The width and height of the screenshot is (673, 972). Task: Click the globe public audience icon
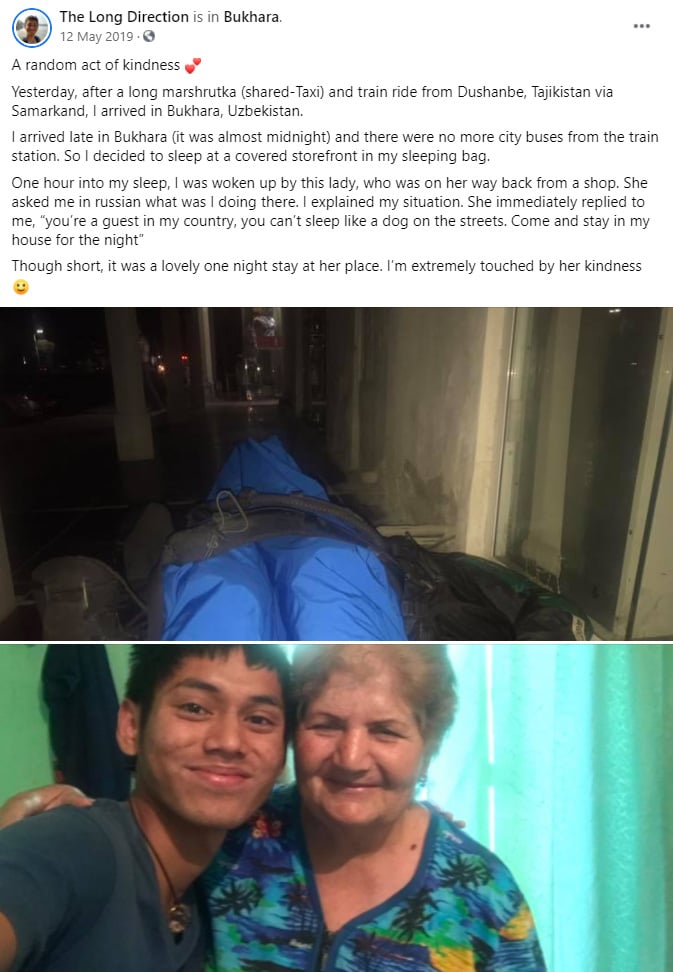click(x=149, y=37)
